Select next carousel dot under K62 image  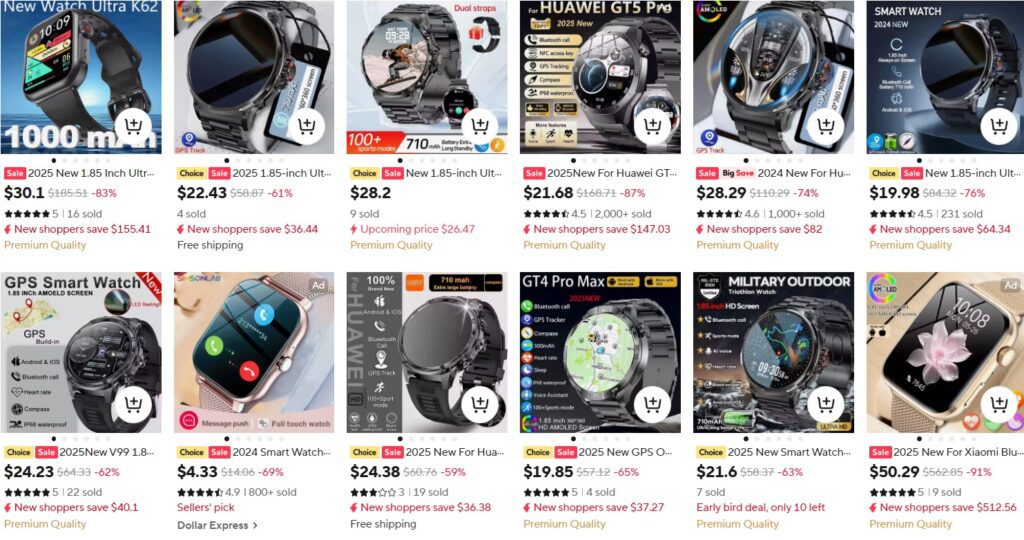coord(64,160)
